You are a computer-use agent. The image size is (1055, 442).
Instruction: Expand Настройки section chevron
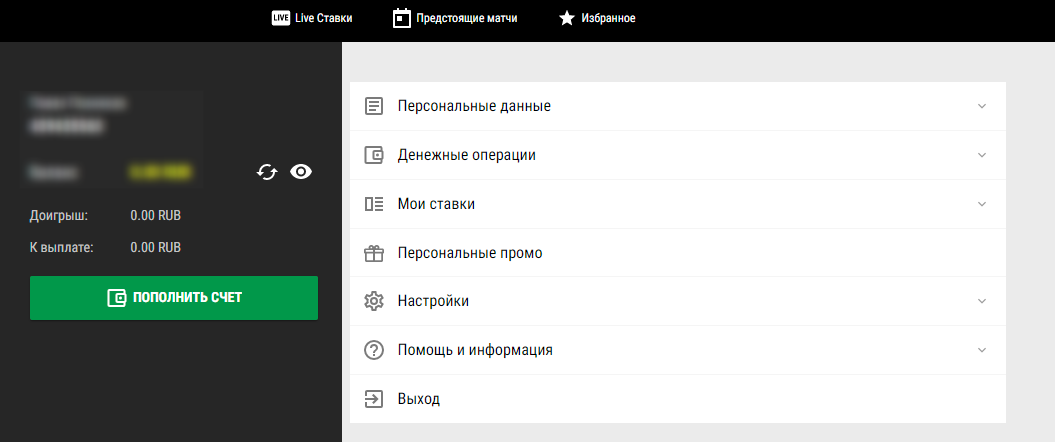click(x=981, y=301)
